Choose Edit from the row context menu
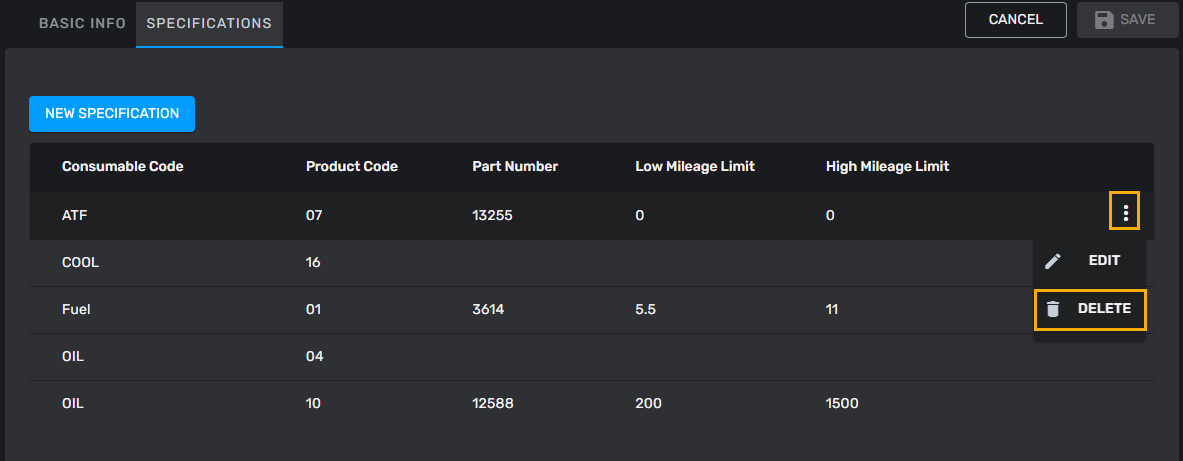The width and height of the screenshot is (1183, 461). [x=1103, y=261]
